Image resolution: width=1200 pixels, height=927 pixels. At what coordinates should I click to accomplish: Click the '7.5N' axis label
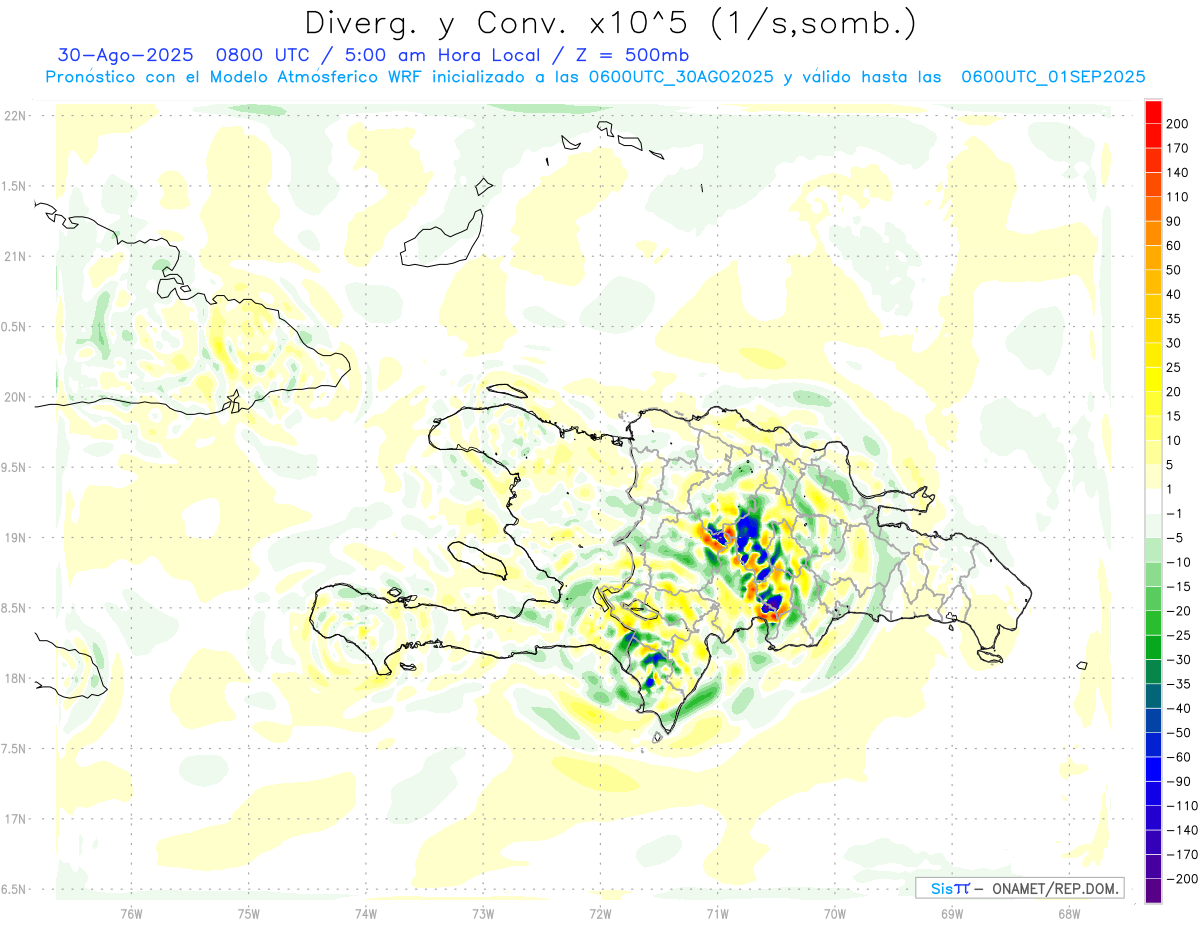[14, 749]
